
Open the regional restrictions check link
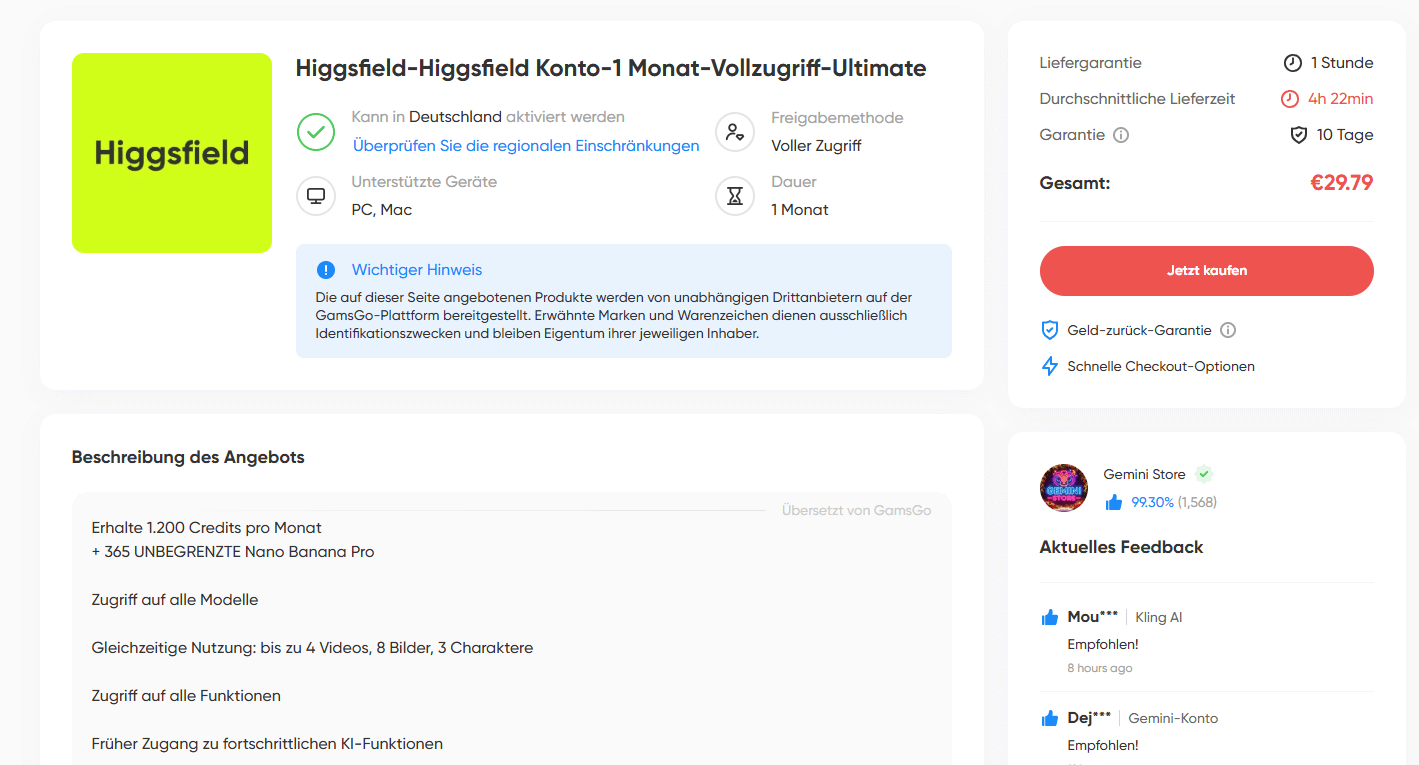526,146
